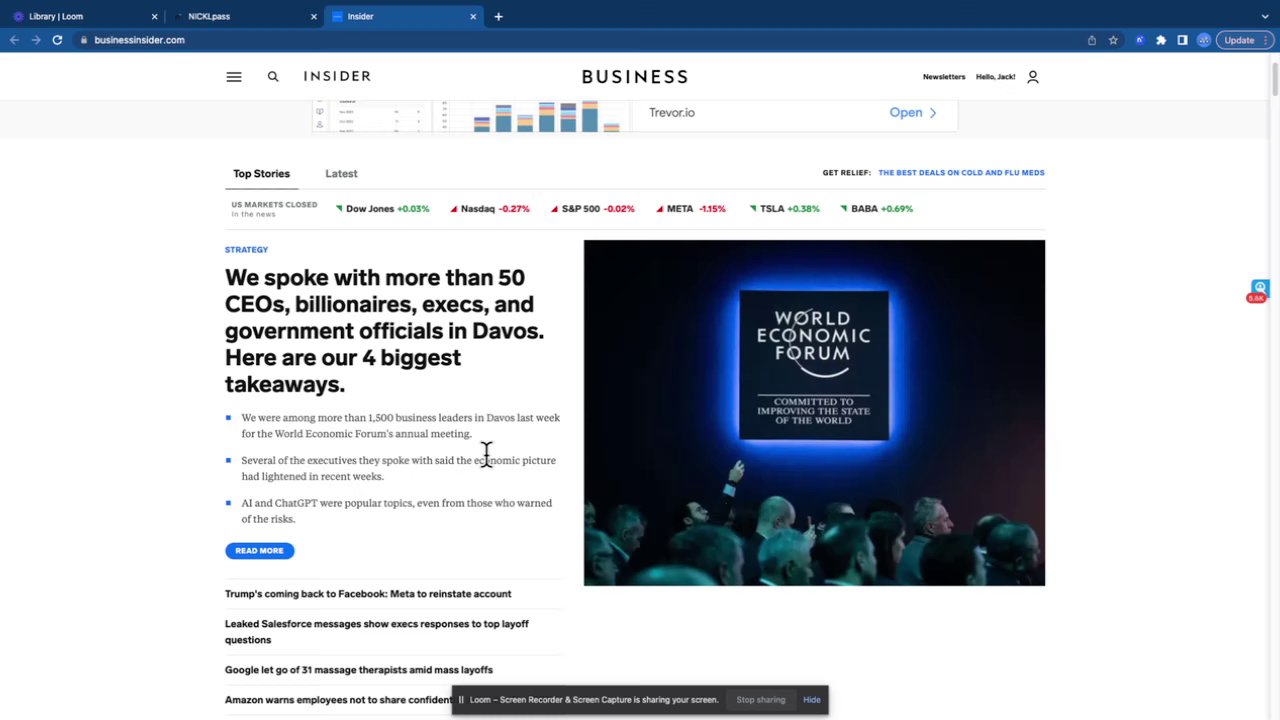This screenshot has width=1280, height=720.
Task: Toggle the browser side panel
Action: pyautogui.click(x=1182, y=40)
